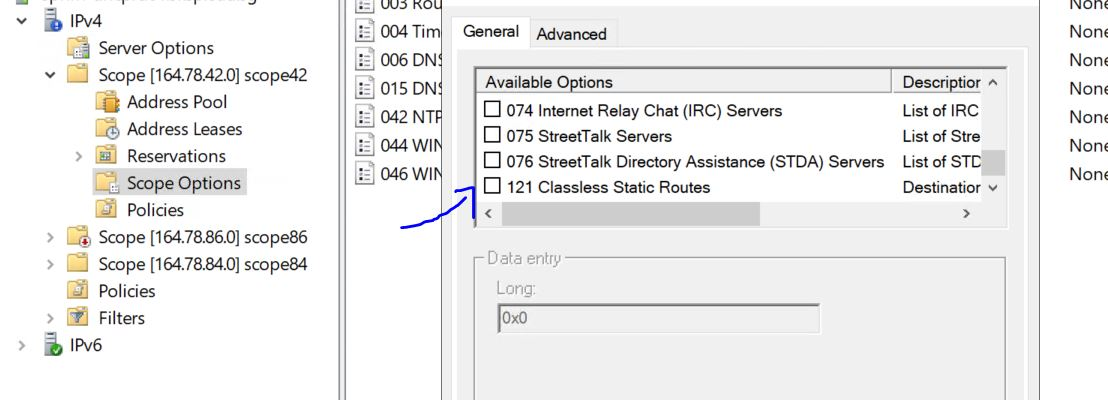Viewport: 1108px width, 400px height.
Task: Expand Scope 164.78.86.0 scope86
Action: click(49, 237)
